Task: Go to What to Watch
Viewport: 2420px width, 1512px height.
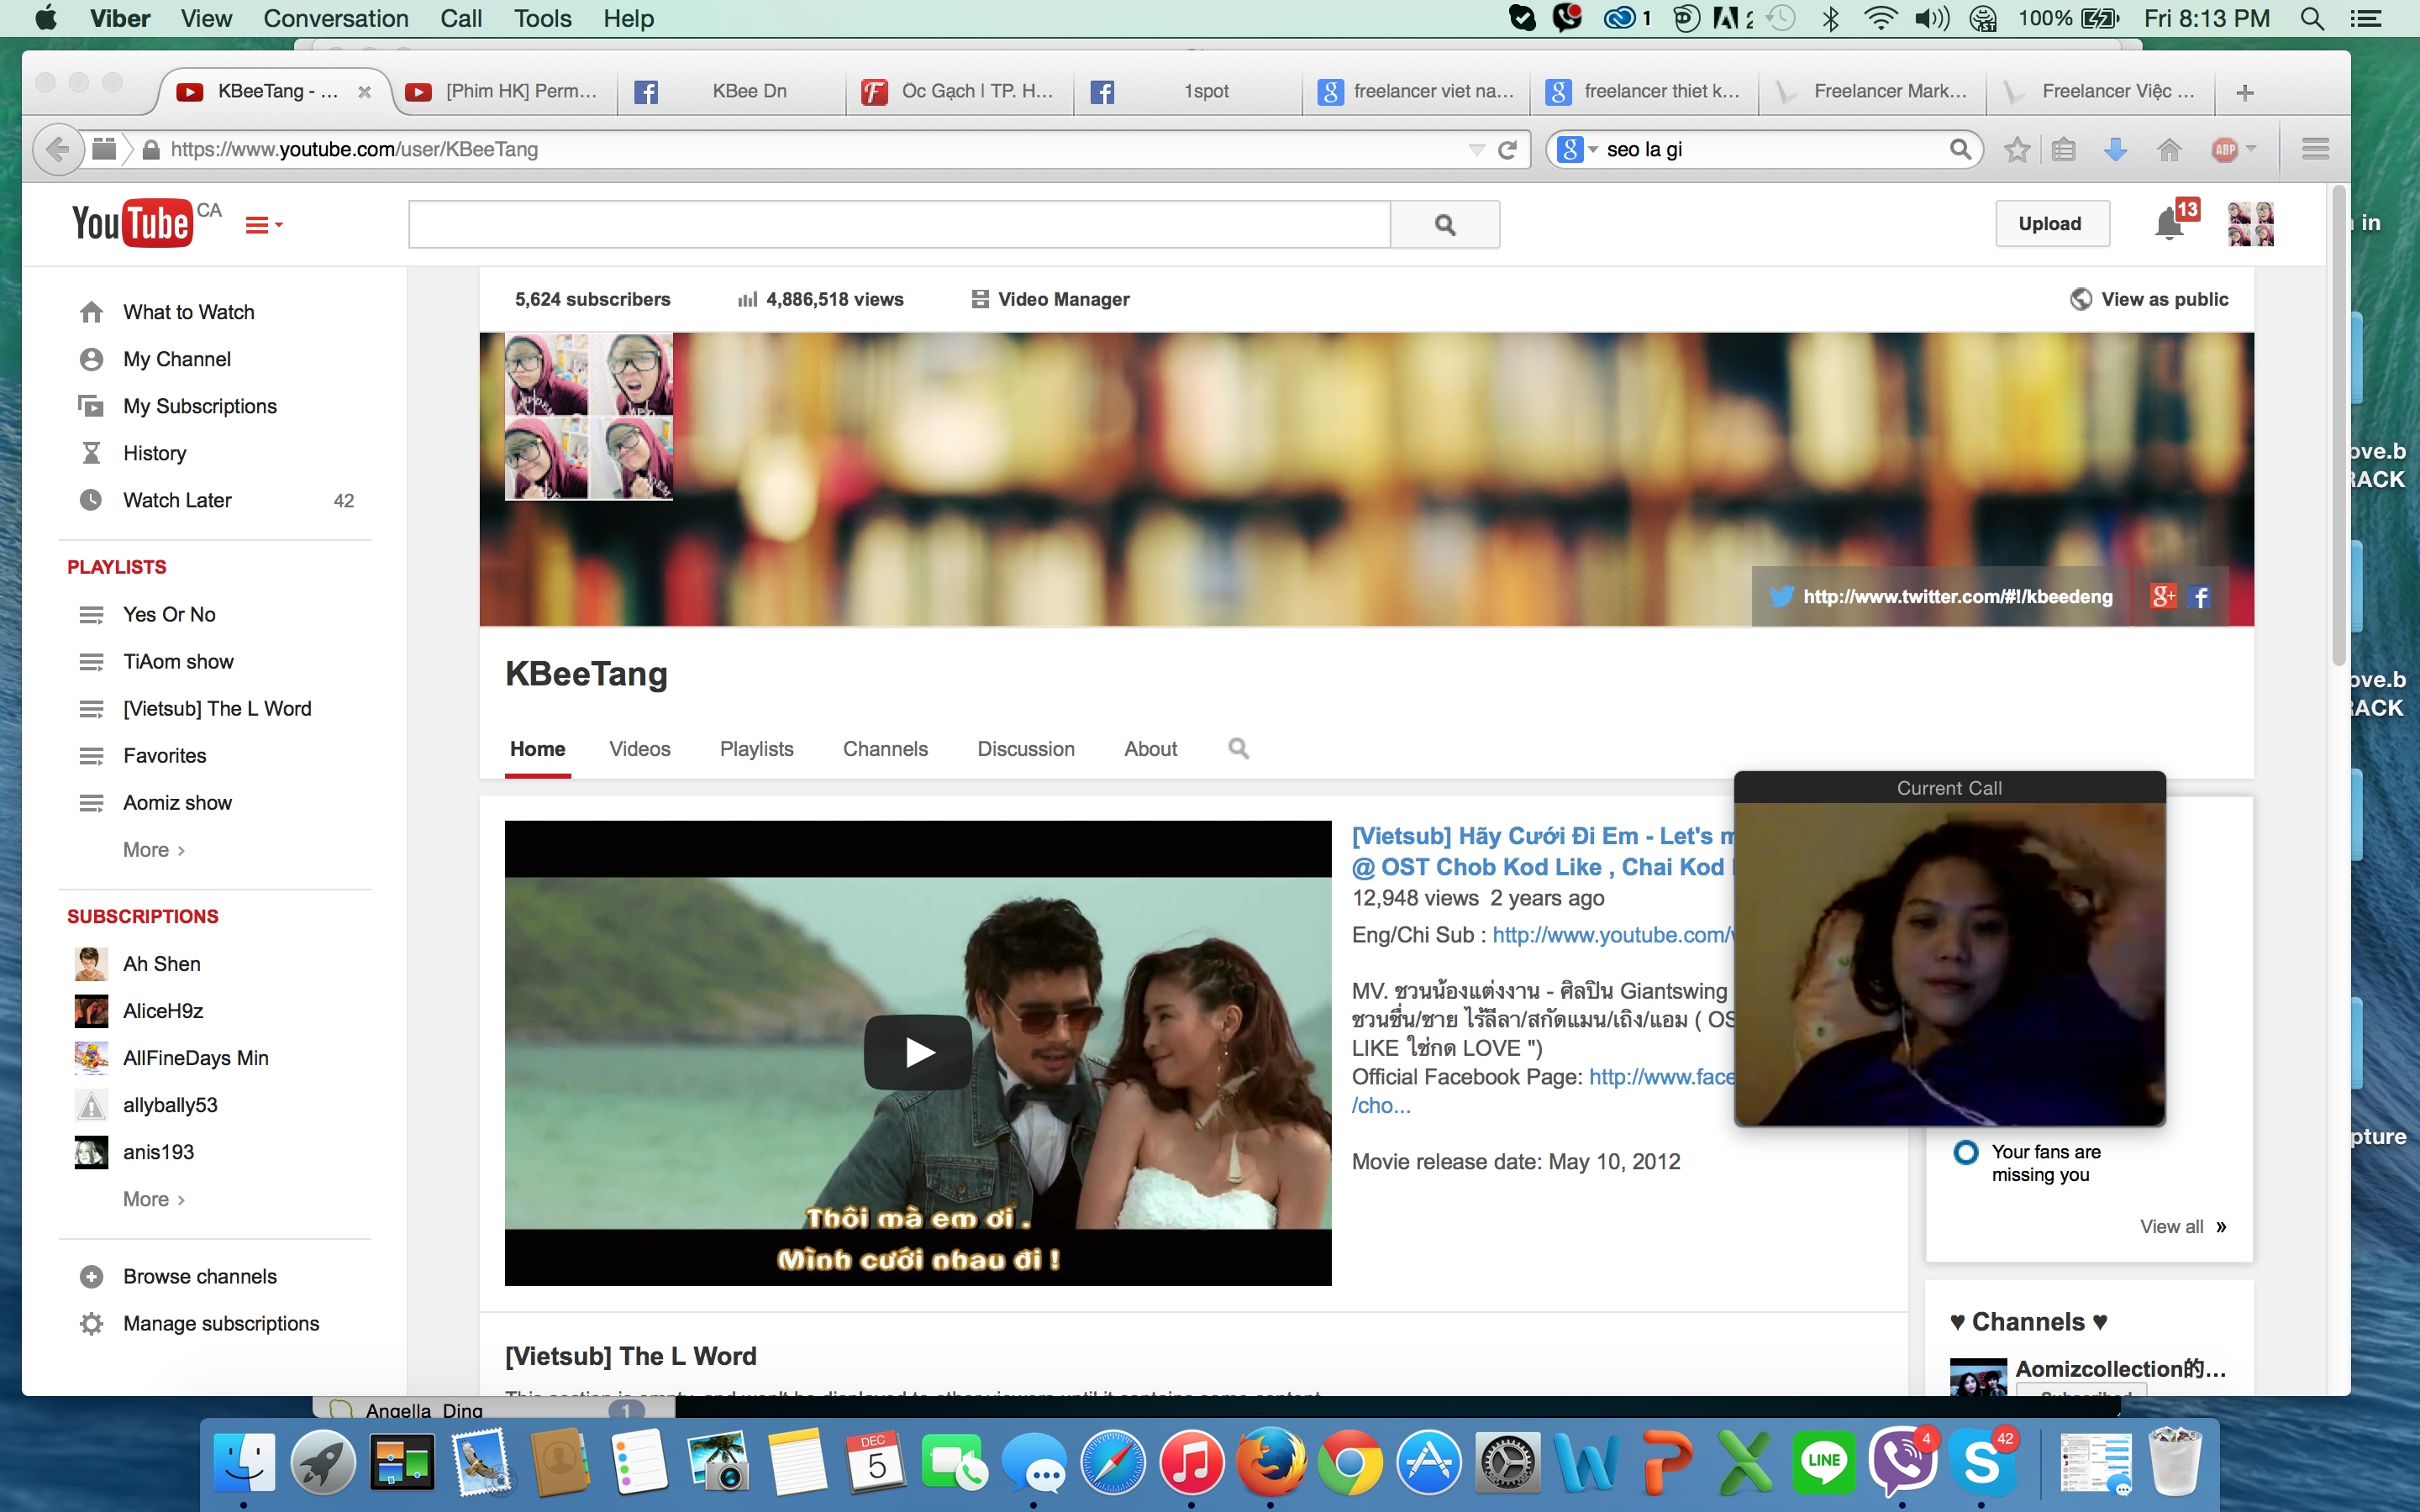Action: click(189, 312)
